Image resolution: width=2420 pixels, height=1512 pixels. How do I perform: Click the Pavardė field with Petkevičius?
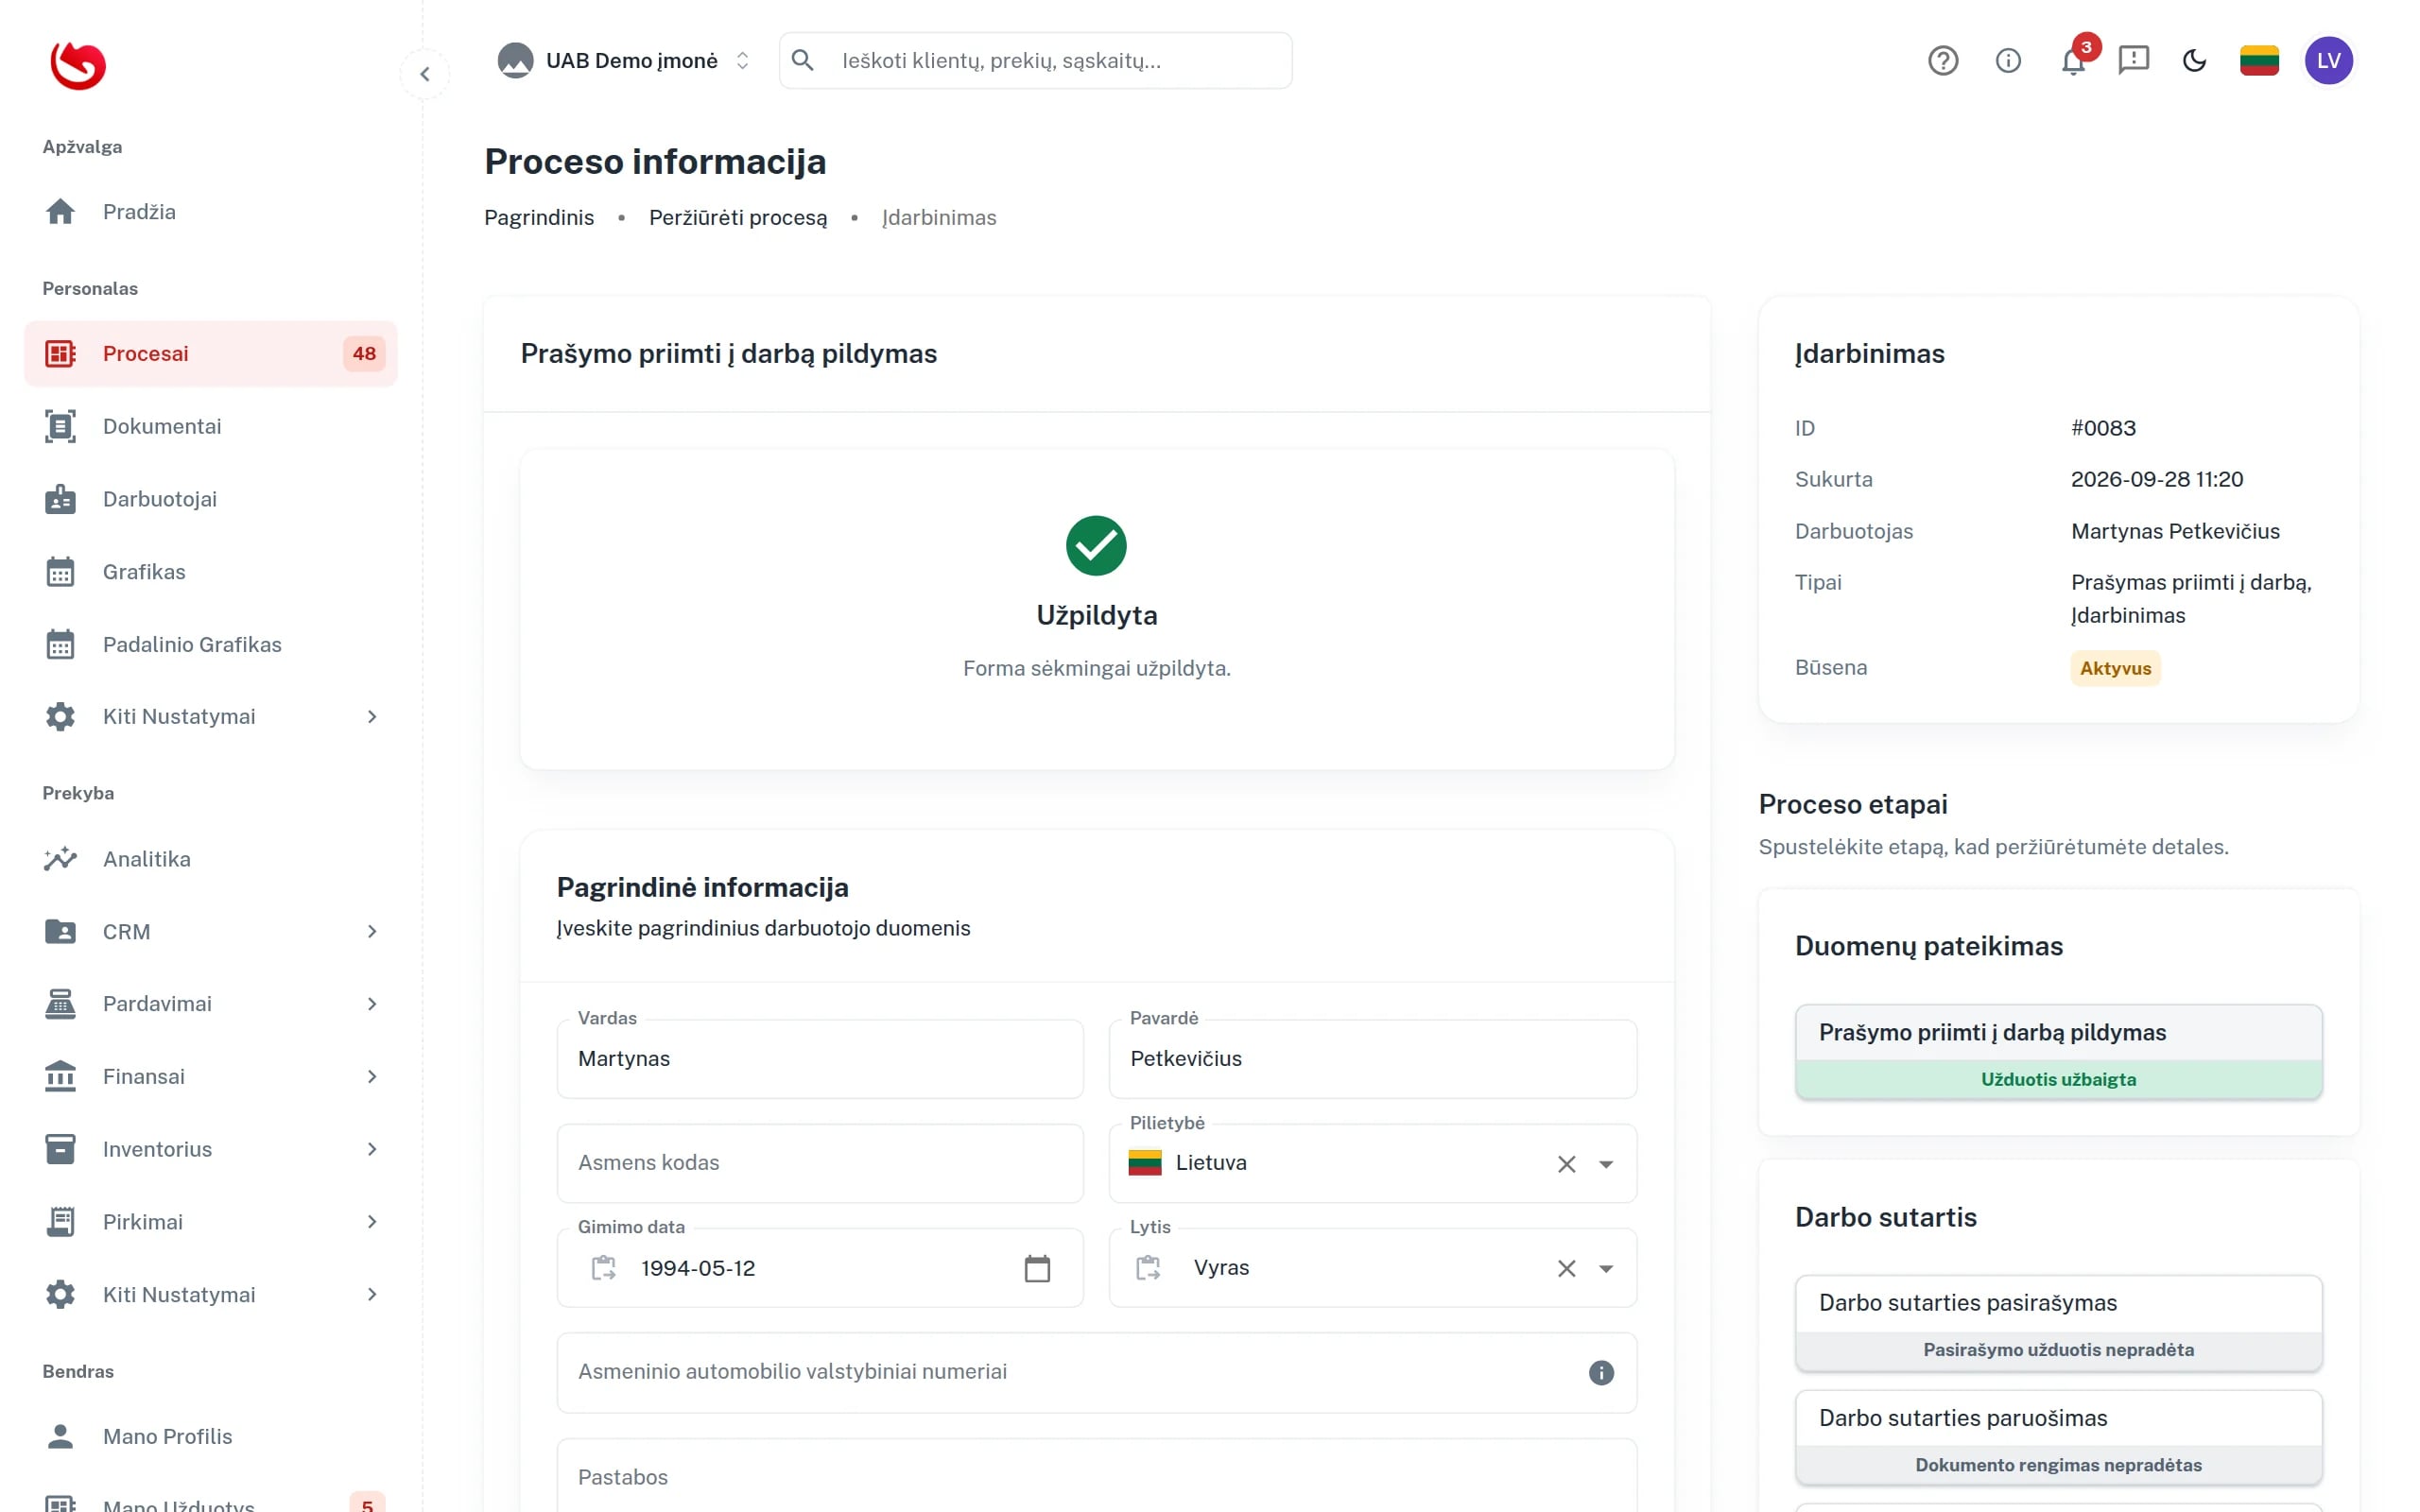point(1372,1059)
